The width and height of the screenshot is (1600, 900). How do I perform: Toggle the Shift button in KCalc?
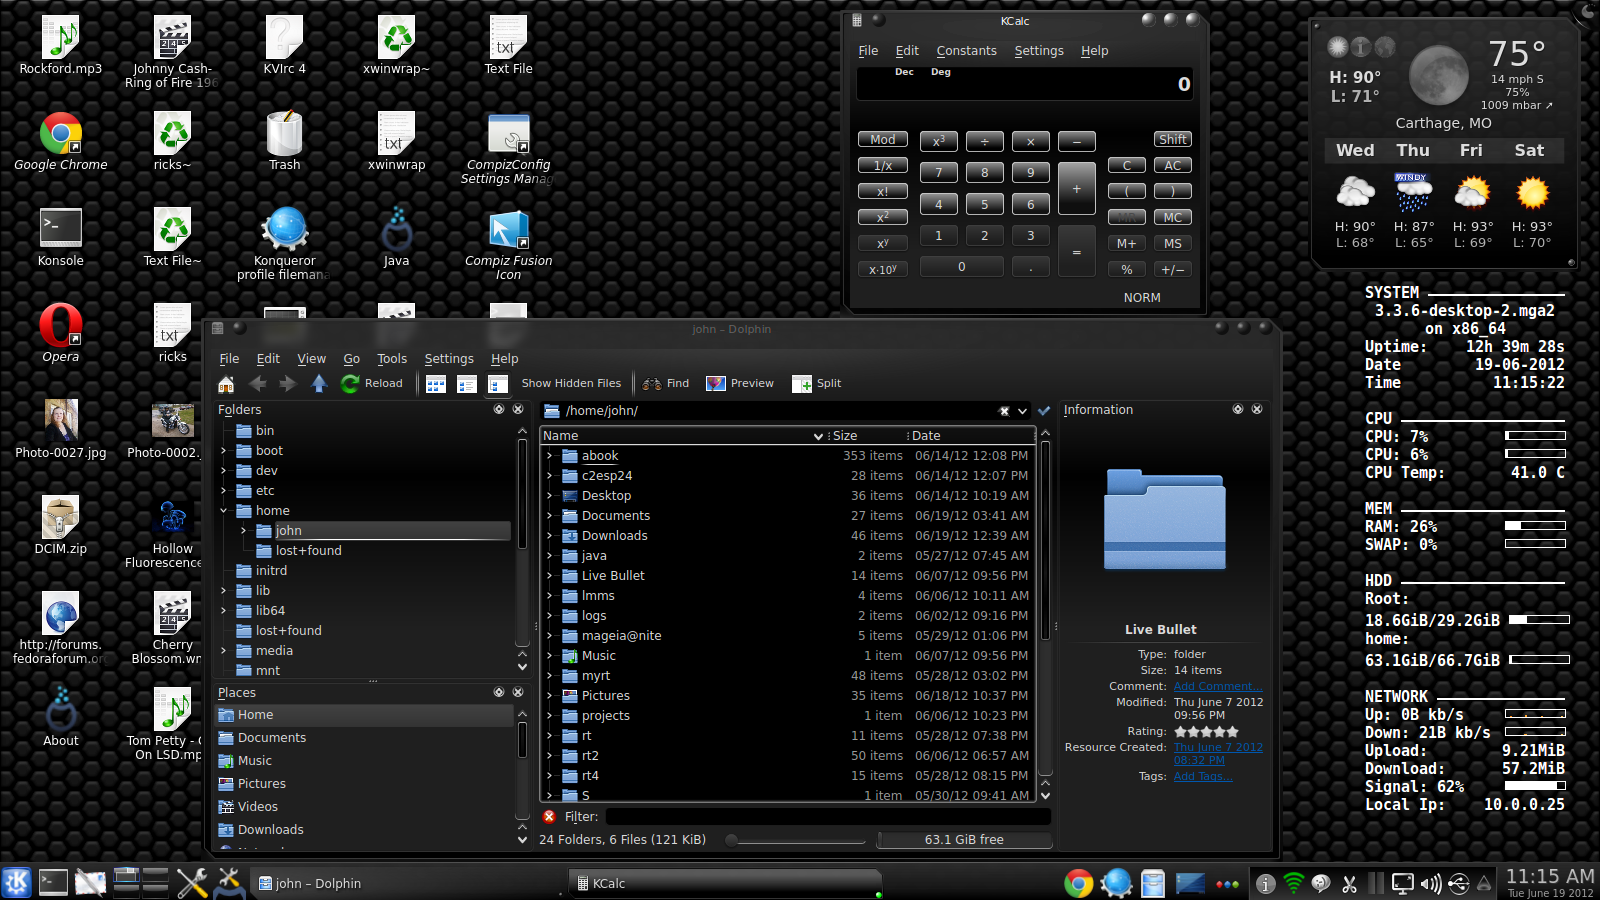1173,140
